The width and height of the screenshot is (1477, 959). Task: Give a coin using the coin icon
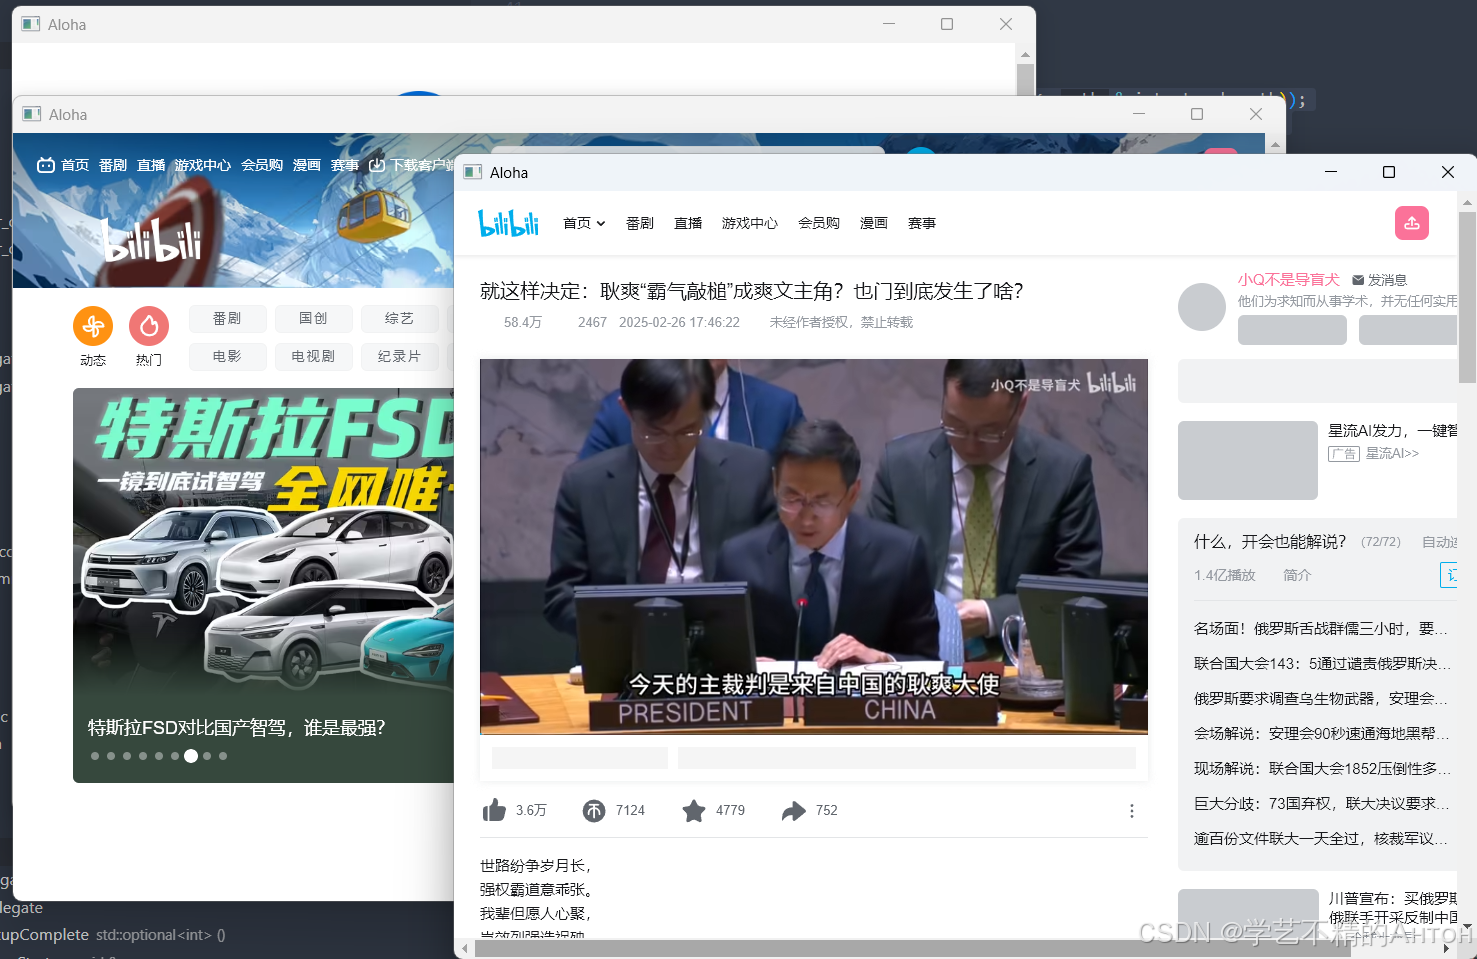595,810
